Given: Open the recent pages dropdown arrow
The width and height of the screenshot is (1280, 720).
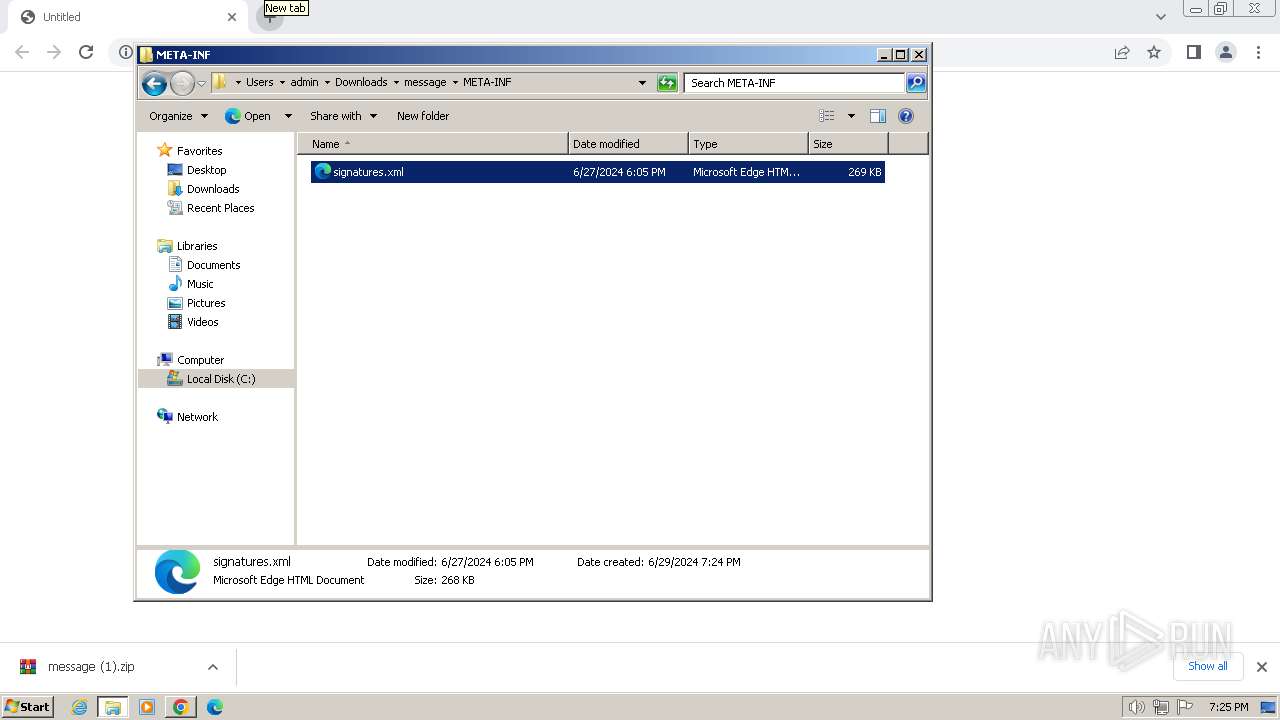Looking at the screenshot, I should point(201,83).
